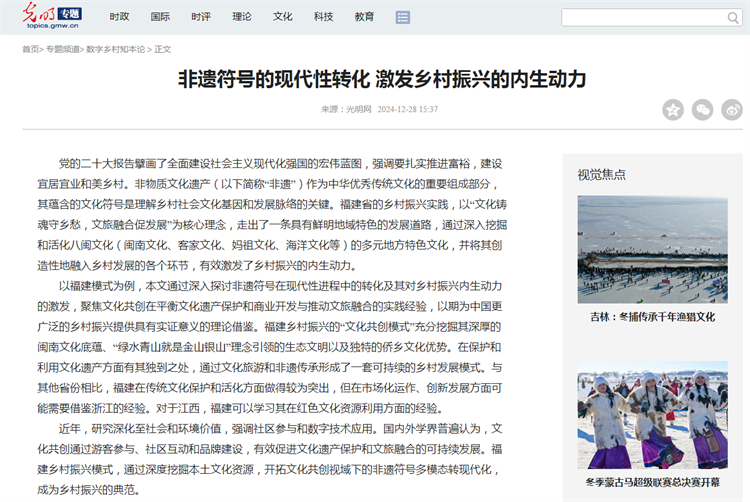Viewport: 750px width, 502px height.
Task: Open the 国际 nav item
Action: point(160,17)
